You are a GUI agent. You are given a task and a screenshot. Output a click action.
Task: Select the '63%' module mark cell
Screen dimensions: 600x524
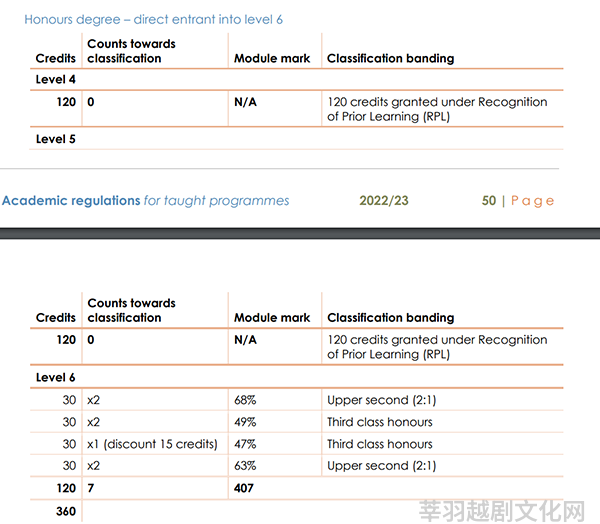[245, 466]
